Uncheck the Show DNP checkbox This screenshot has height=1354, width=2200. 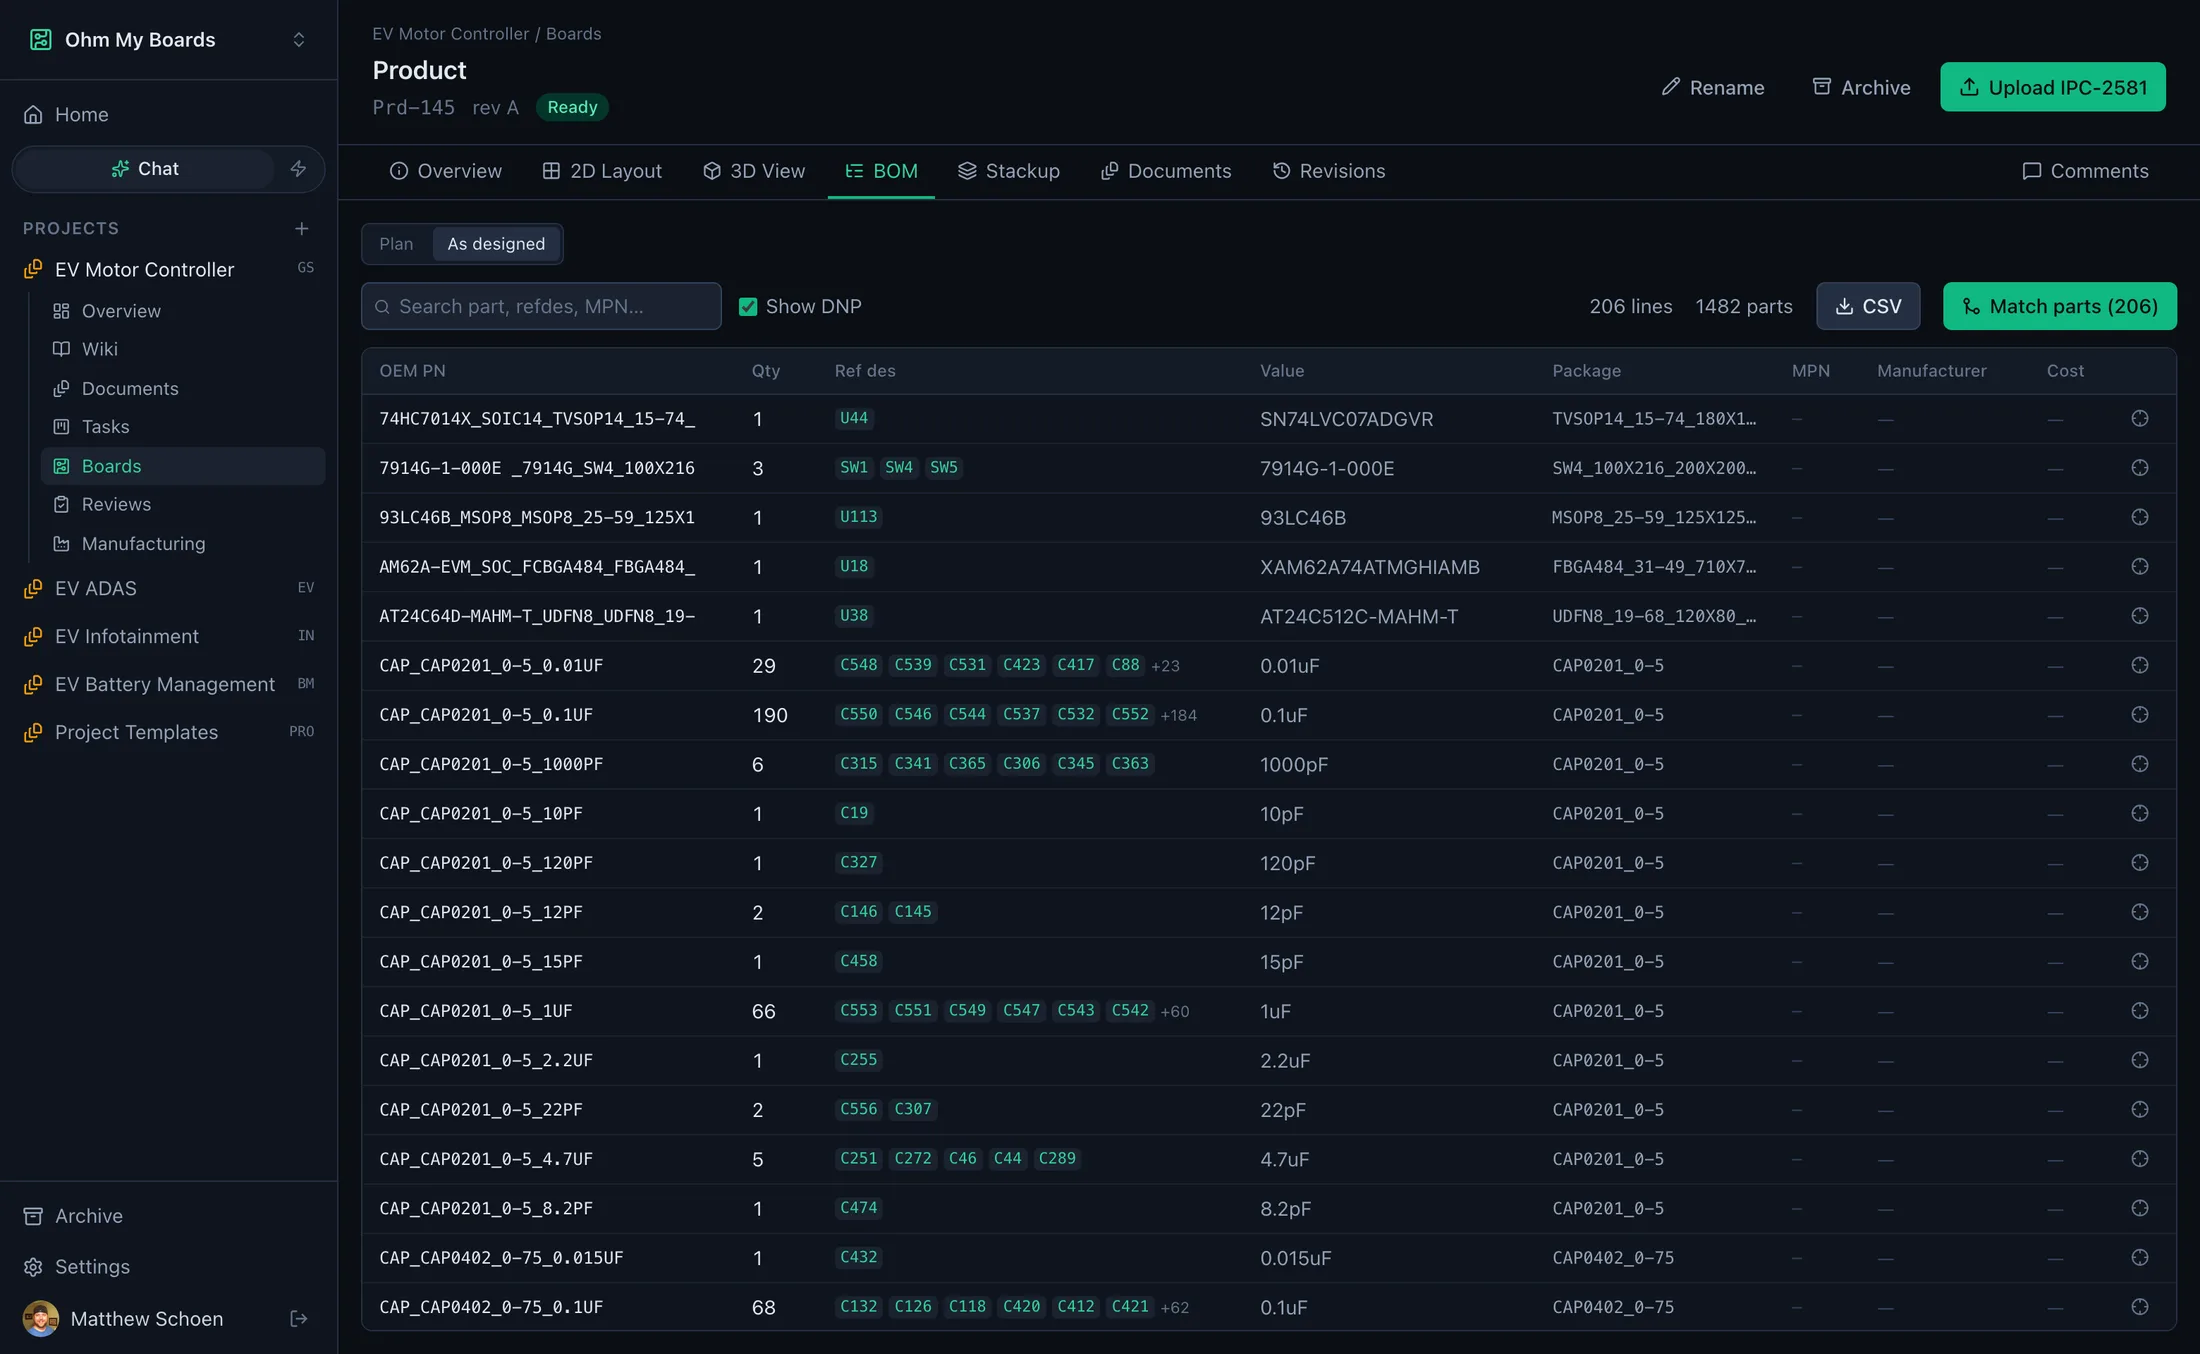coord(748,307)
